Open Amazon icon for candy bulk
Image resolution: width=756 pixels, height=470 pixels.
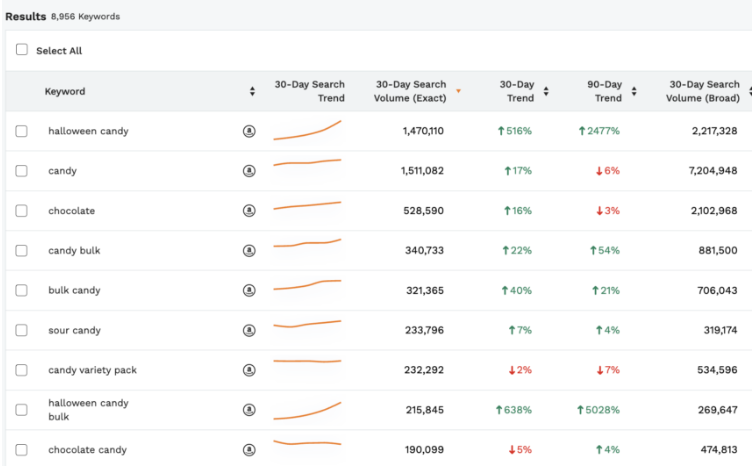pos(249,251)
